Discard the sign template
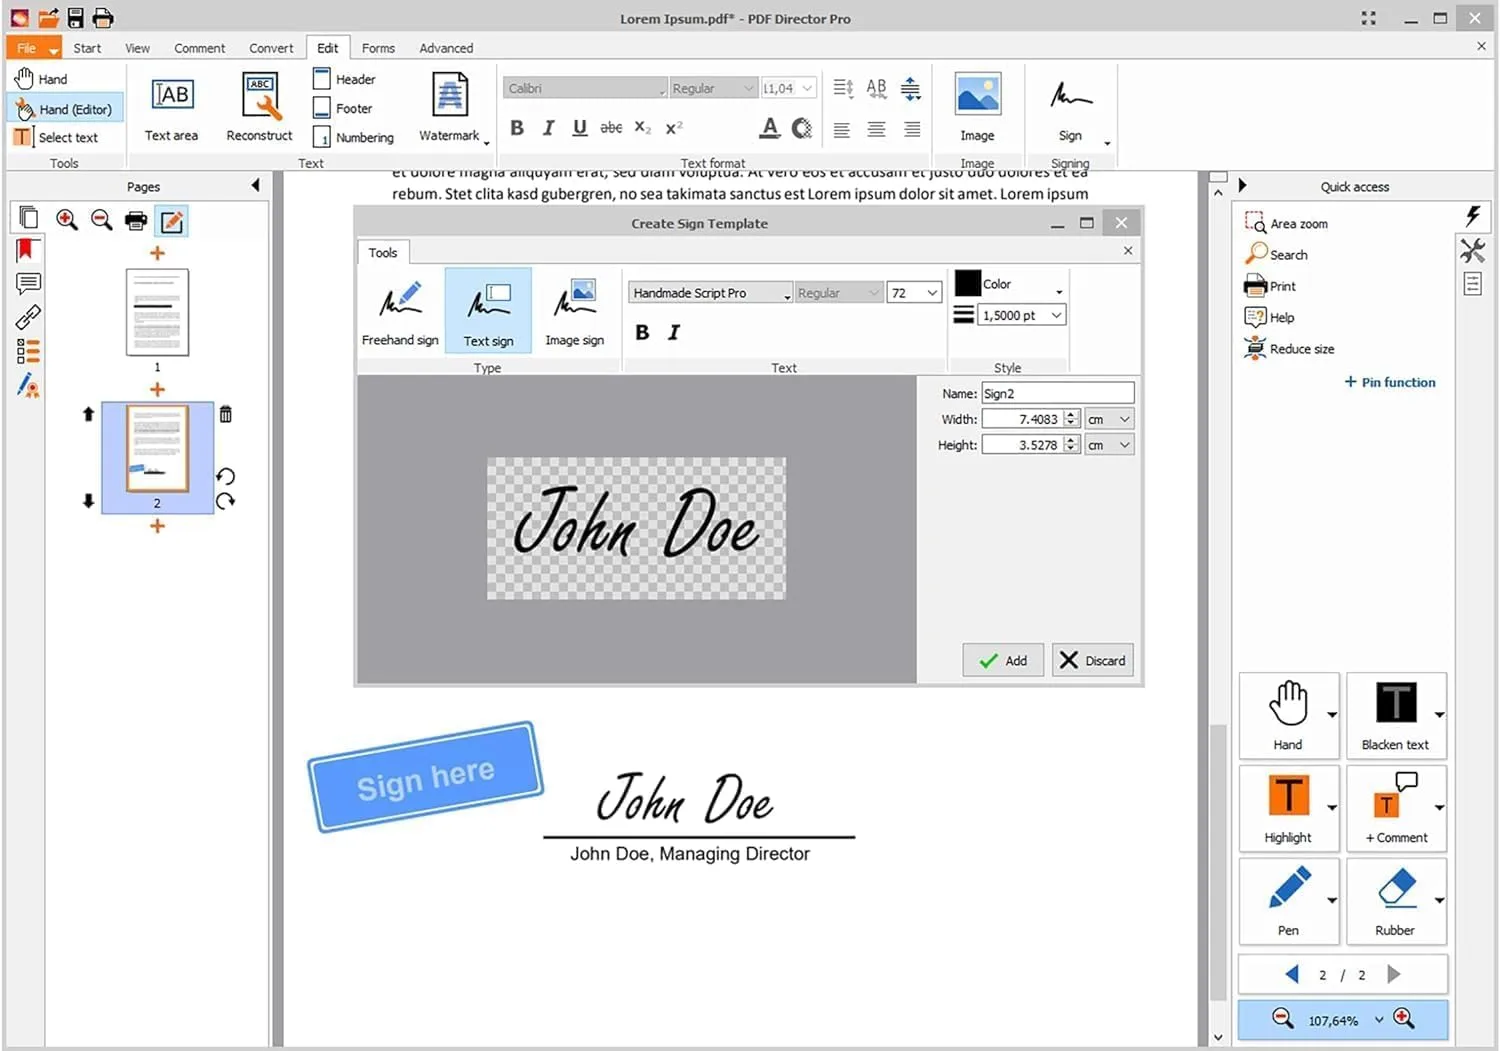Screen dimensions: 1500x1051 1092,660
